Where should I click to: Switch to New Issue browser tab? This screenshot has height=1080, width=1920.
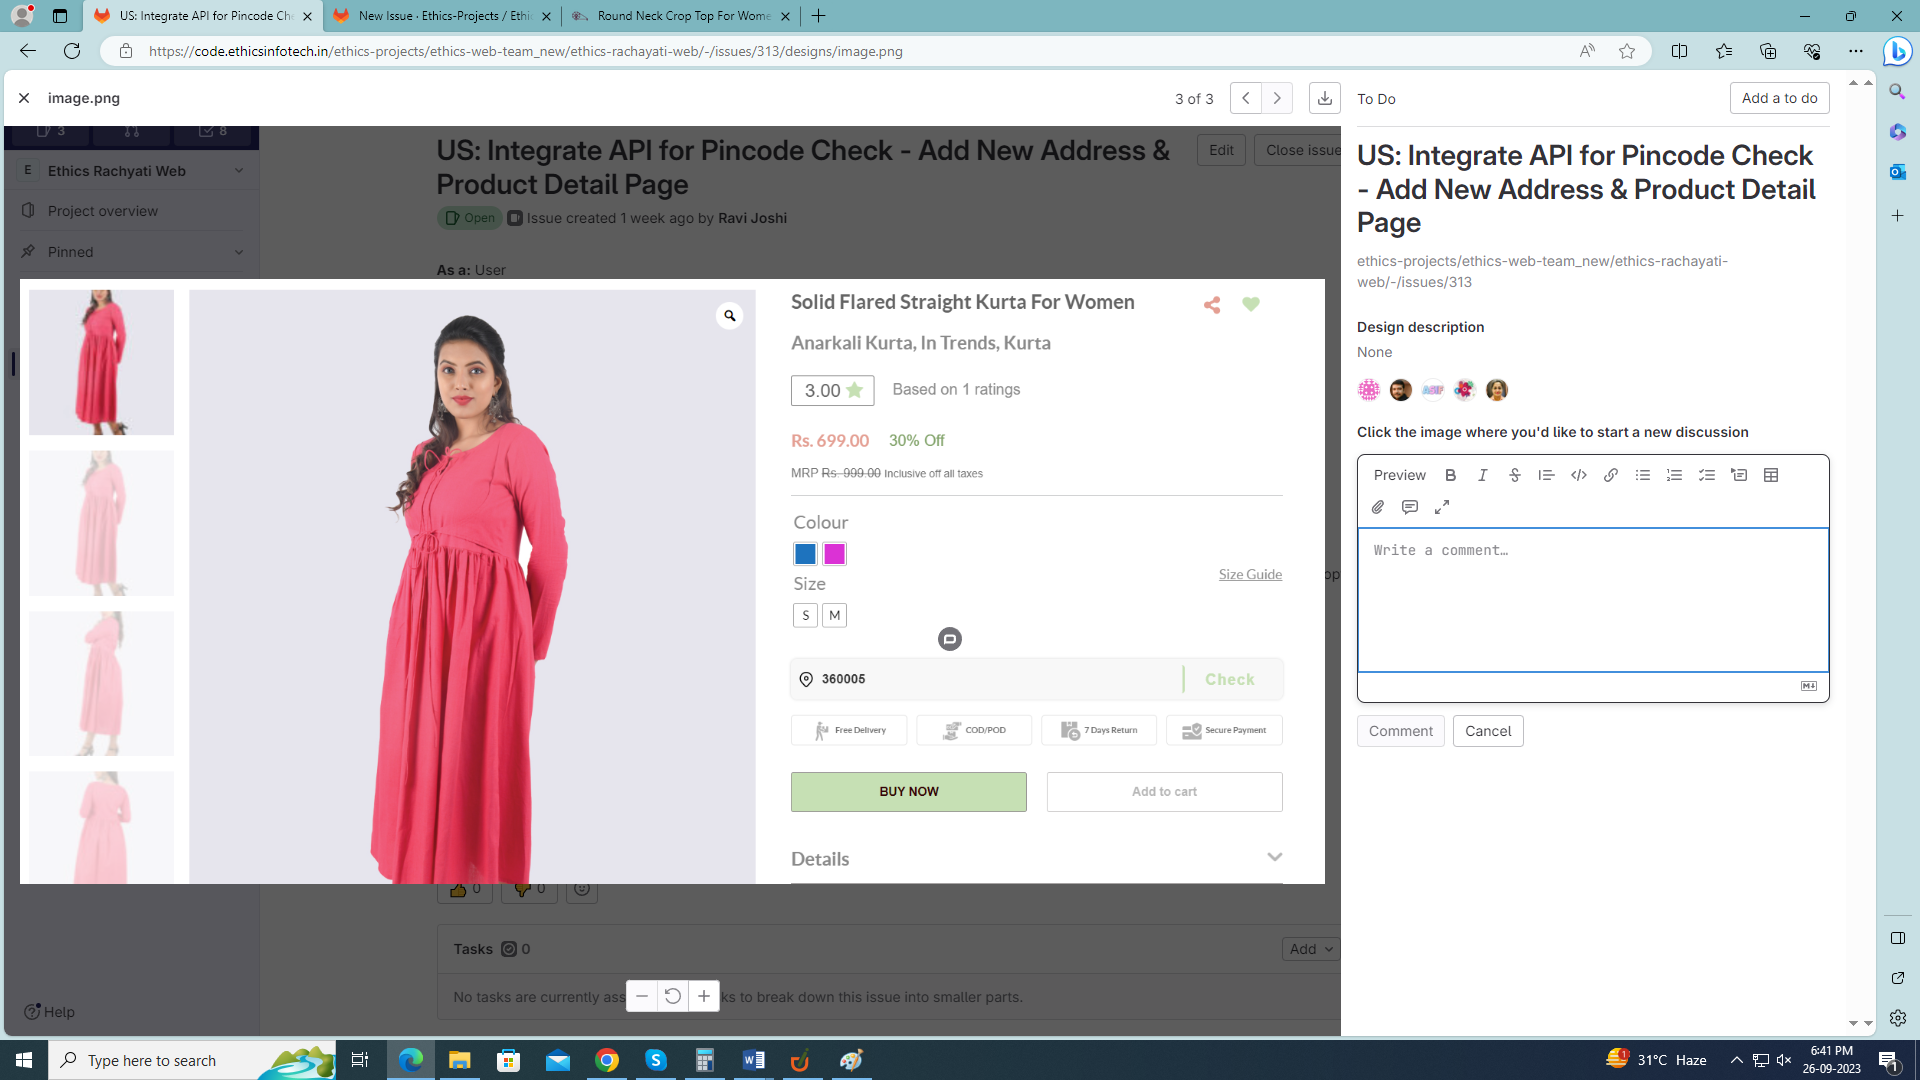(443, 16)
